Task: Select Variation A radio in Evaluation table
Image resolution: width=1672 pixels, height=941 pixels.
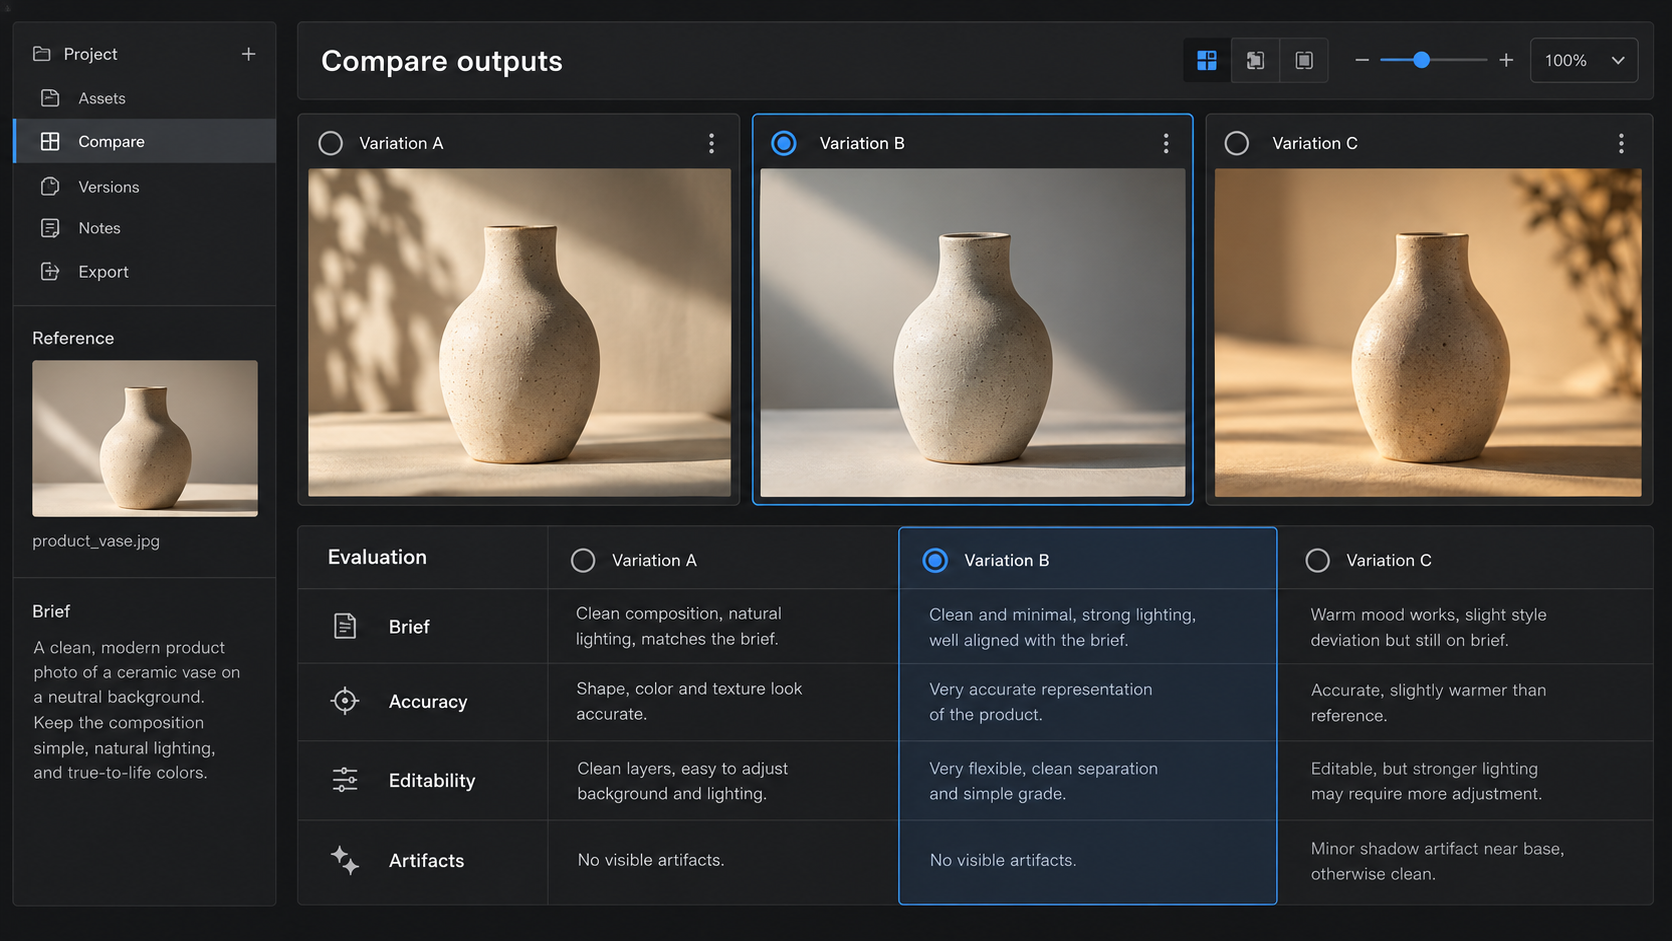Action: (583, 560)
